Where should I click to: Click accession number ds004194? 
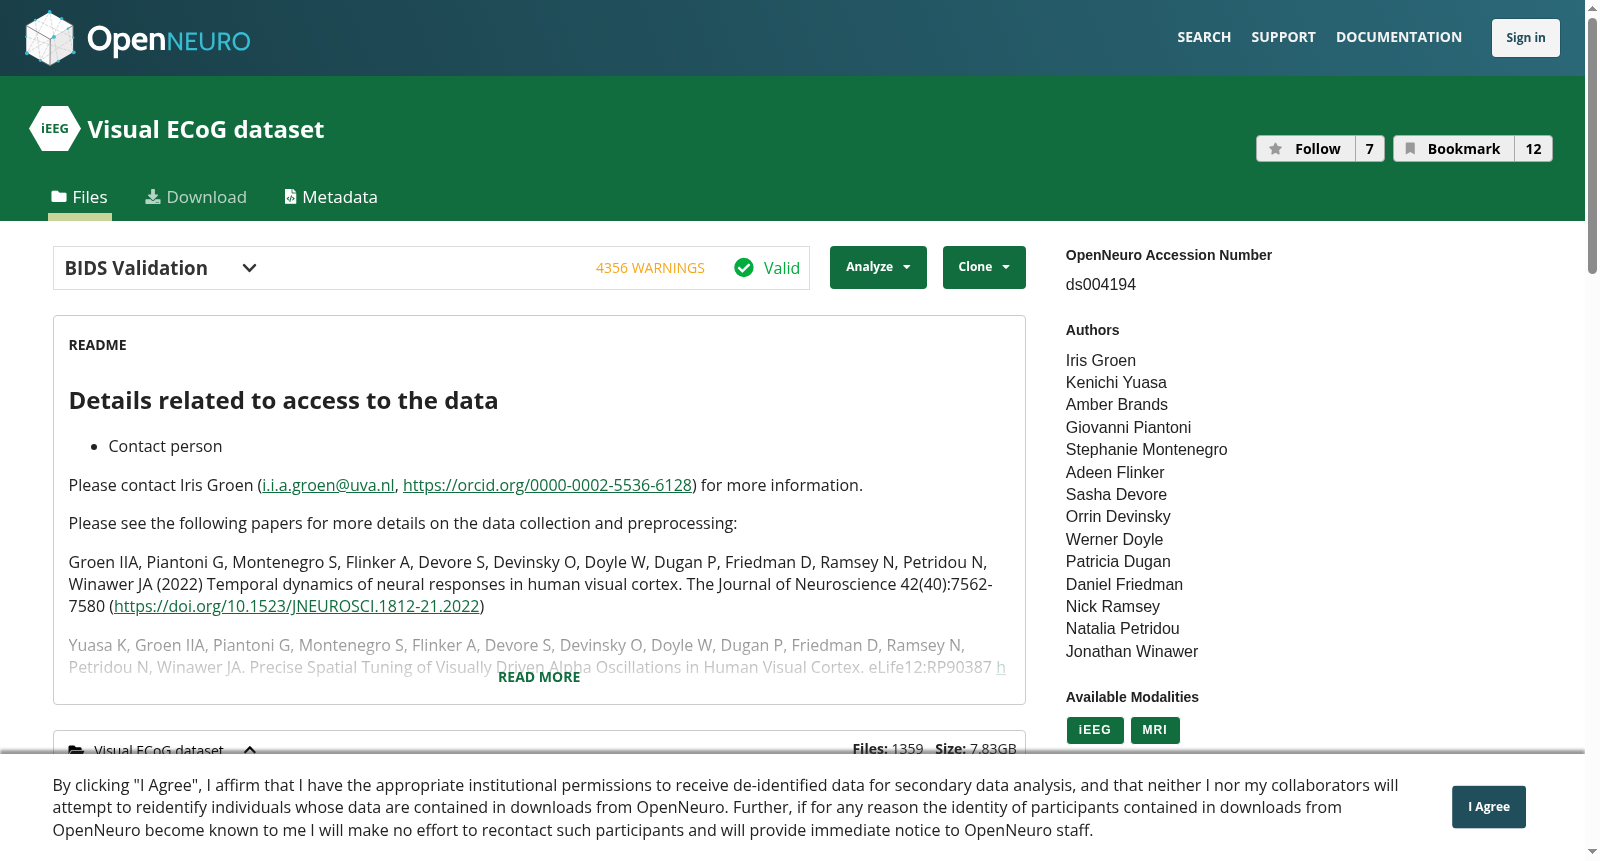click(1101, 284)
